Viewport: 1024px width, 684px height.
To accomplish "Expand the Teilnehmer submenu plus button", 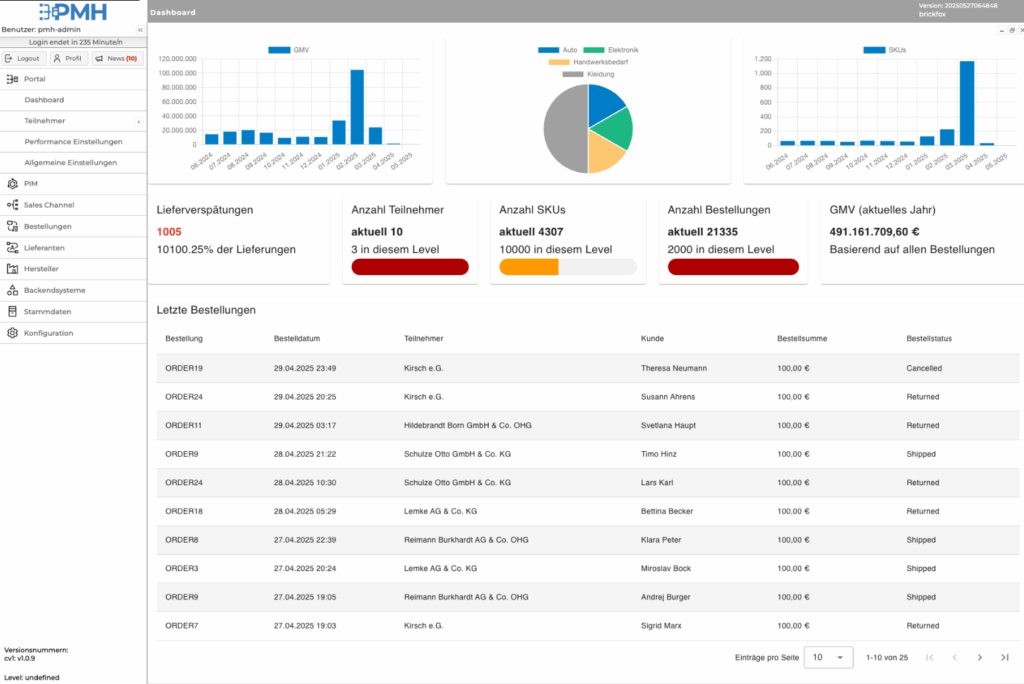I will [x=138, y=121].
